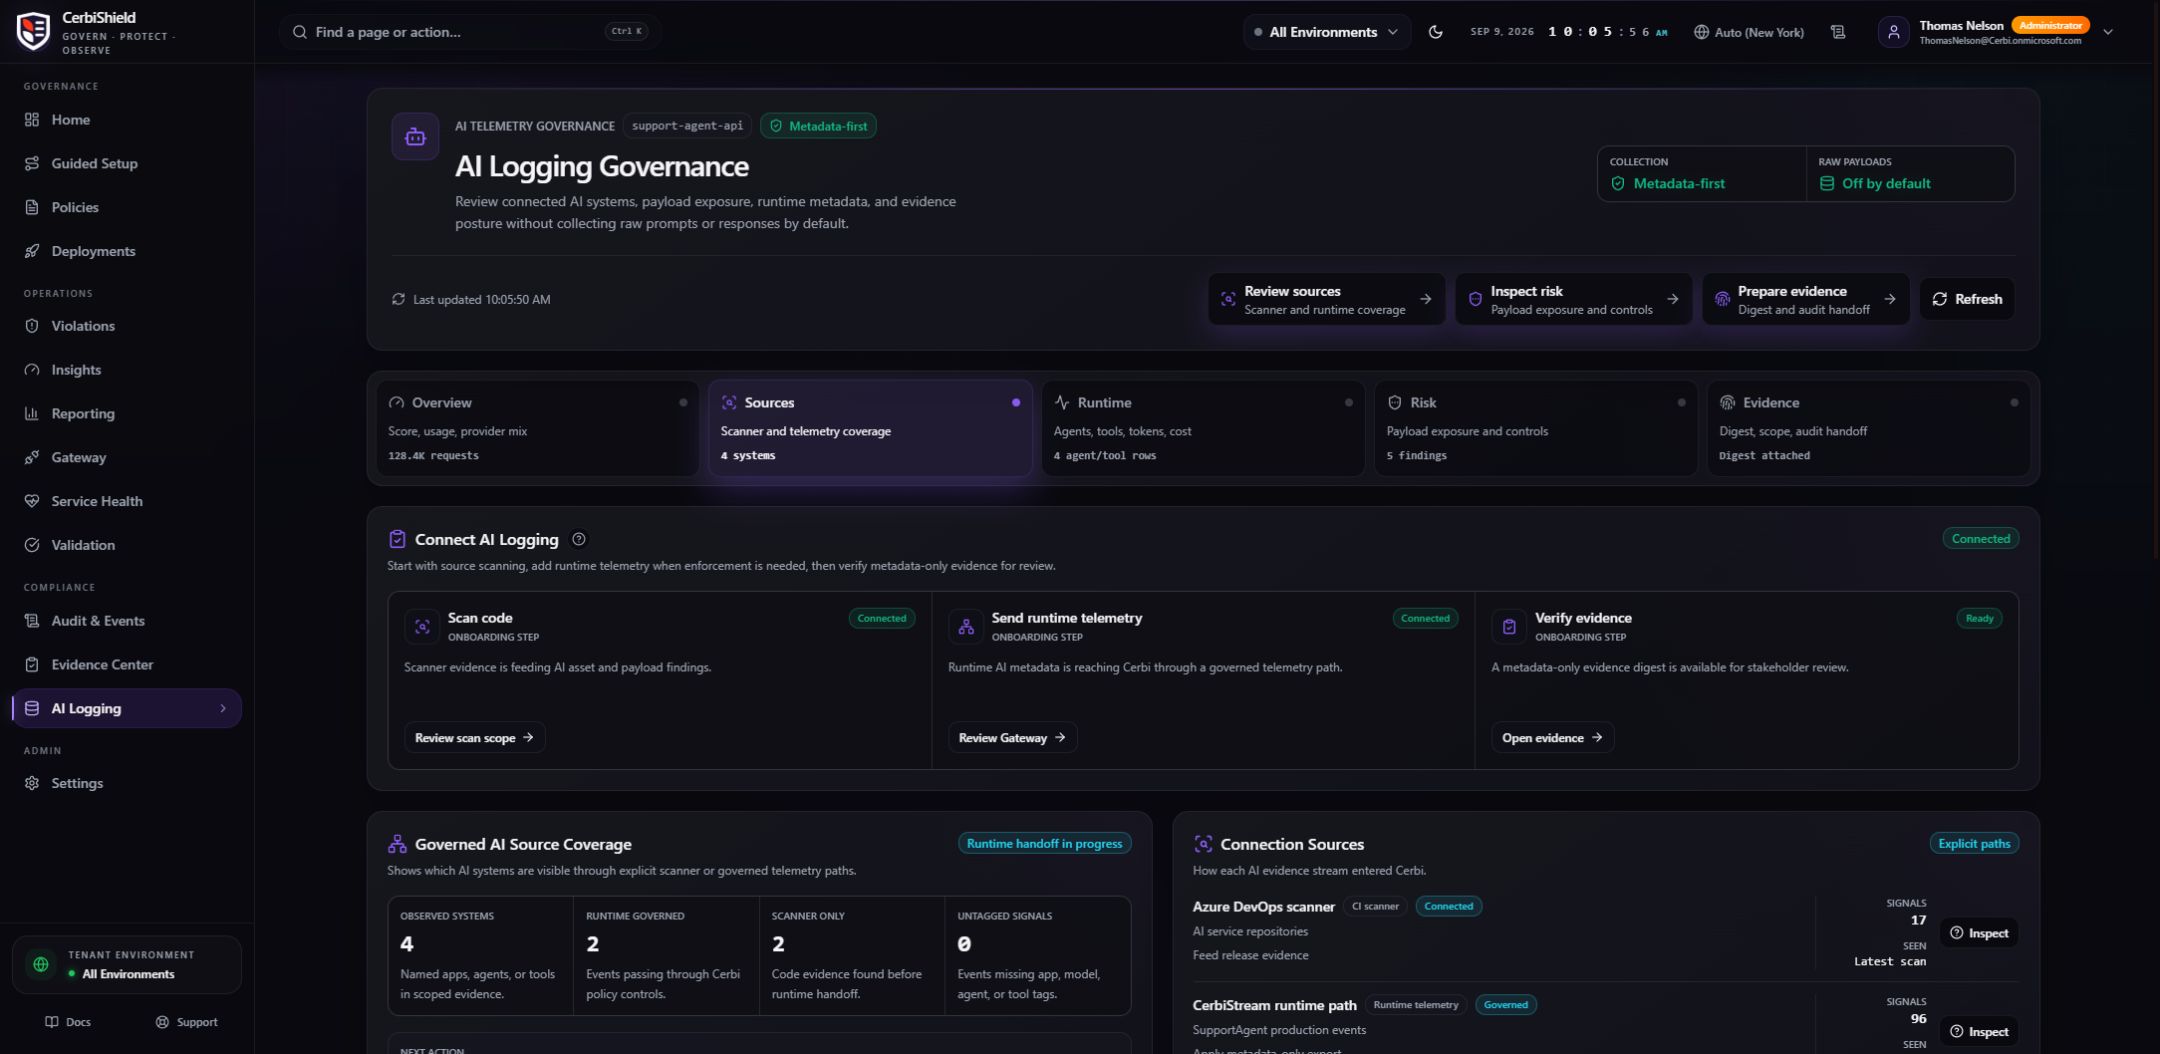Click the Refresh button
This screenshot has height=1054, width=2160.
click(x=1967, y=299)
